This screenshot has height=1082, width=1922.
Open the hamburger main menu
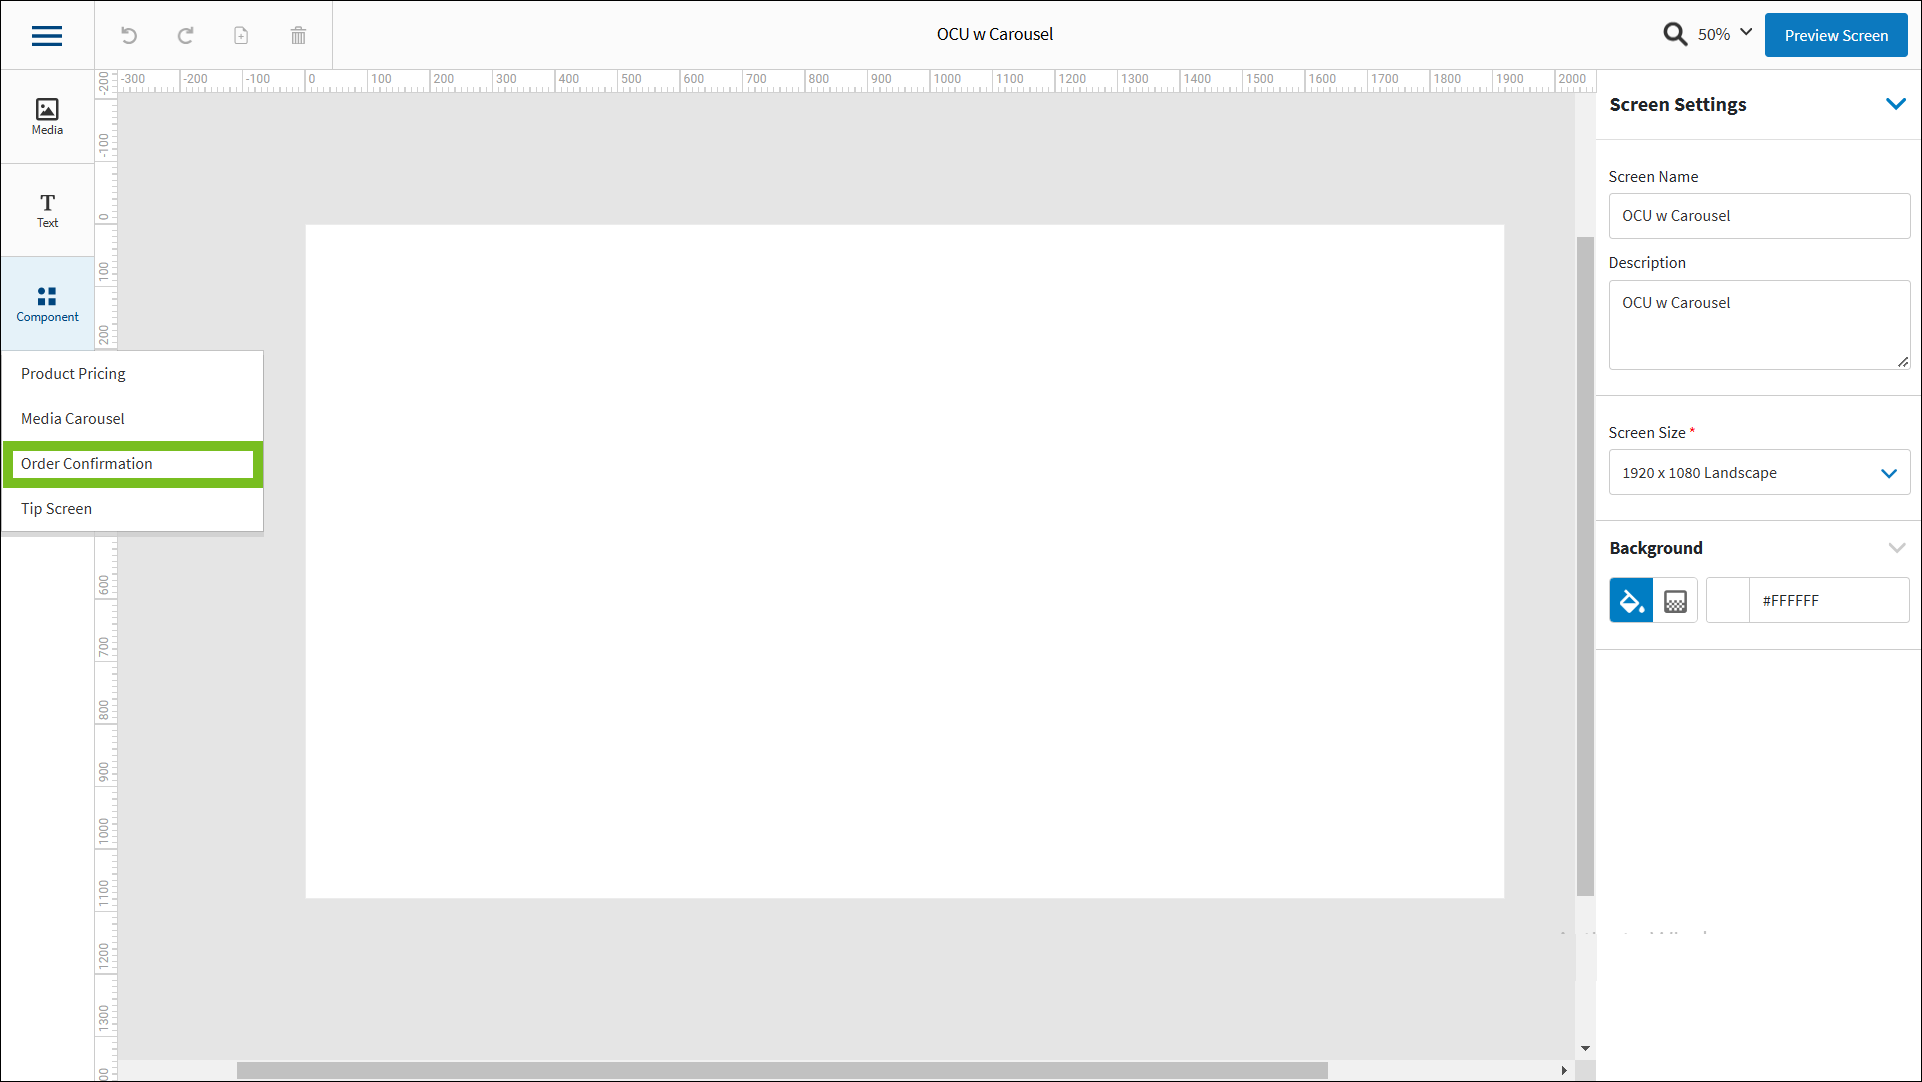tap(47, 36)
